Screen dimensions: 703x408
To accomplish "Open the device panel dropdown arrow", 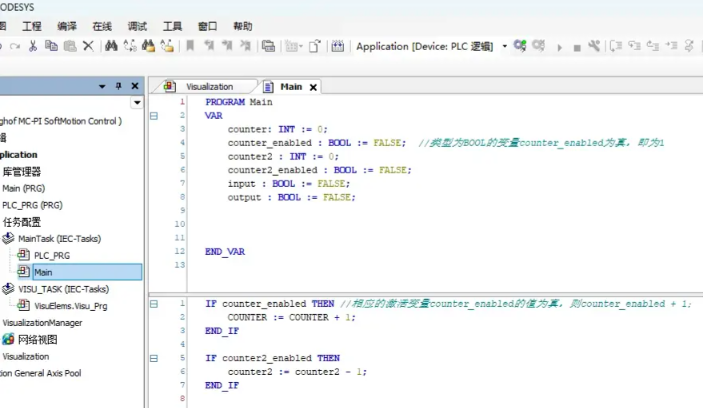I will 102,87.
